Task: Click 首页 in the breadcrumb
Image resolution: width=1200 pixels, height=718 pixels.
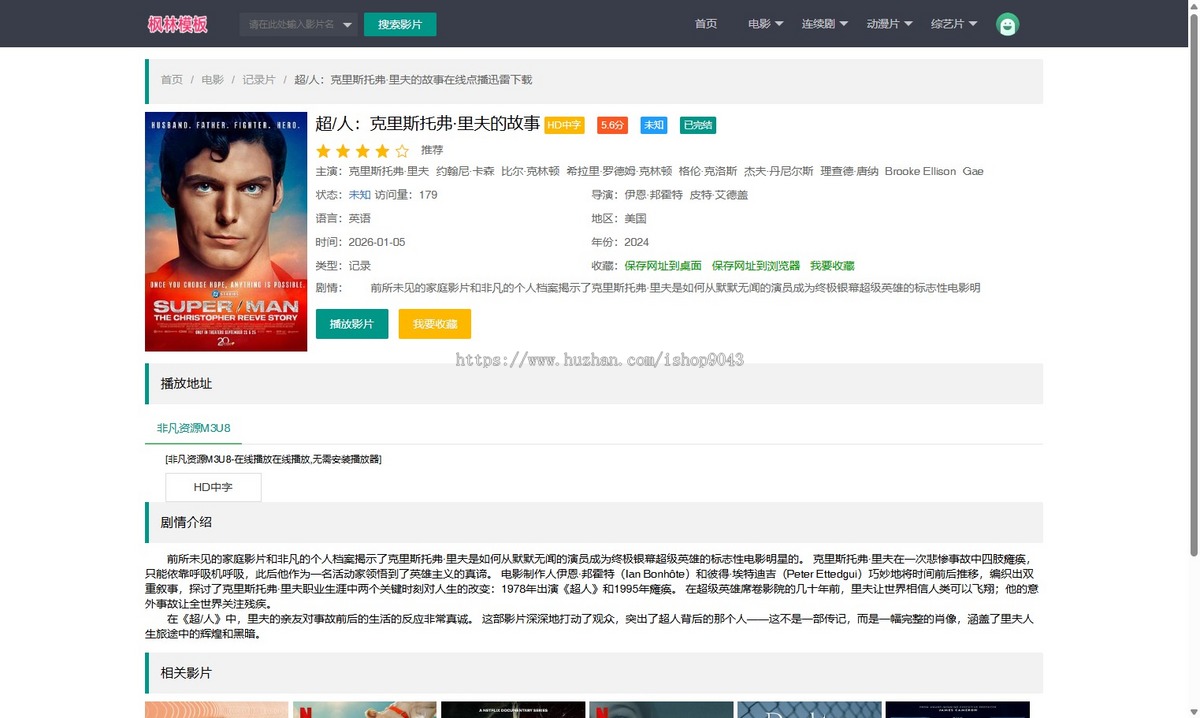Action: pos(172,80)
